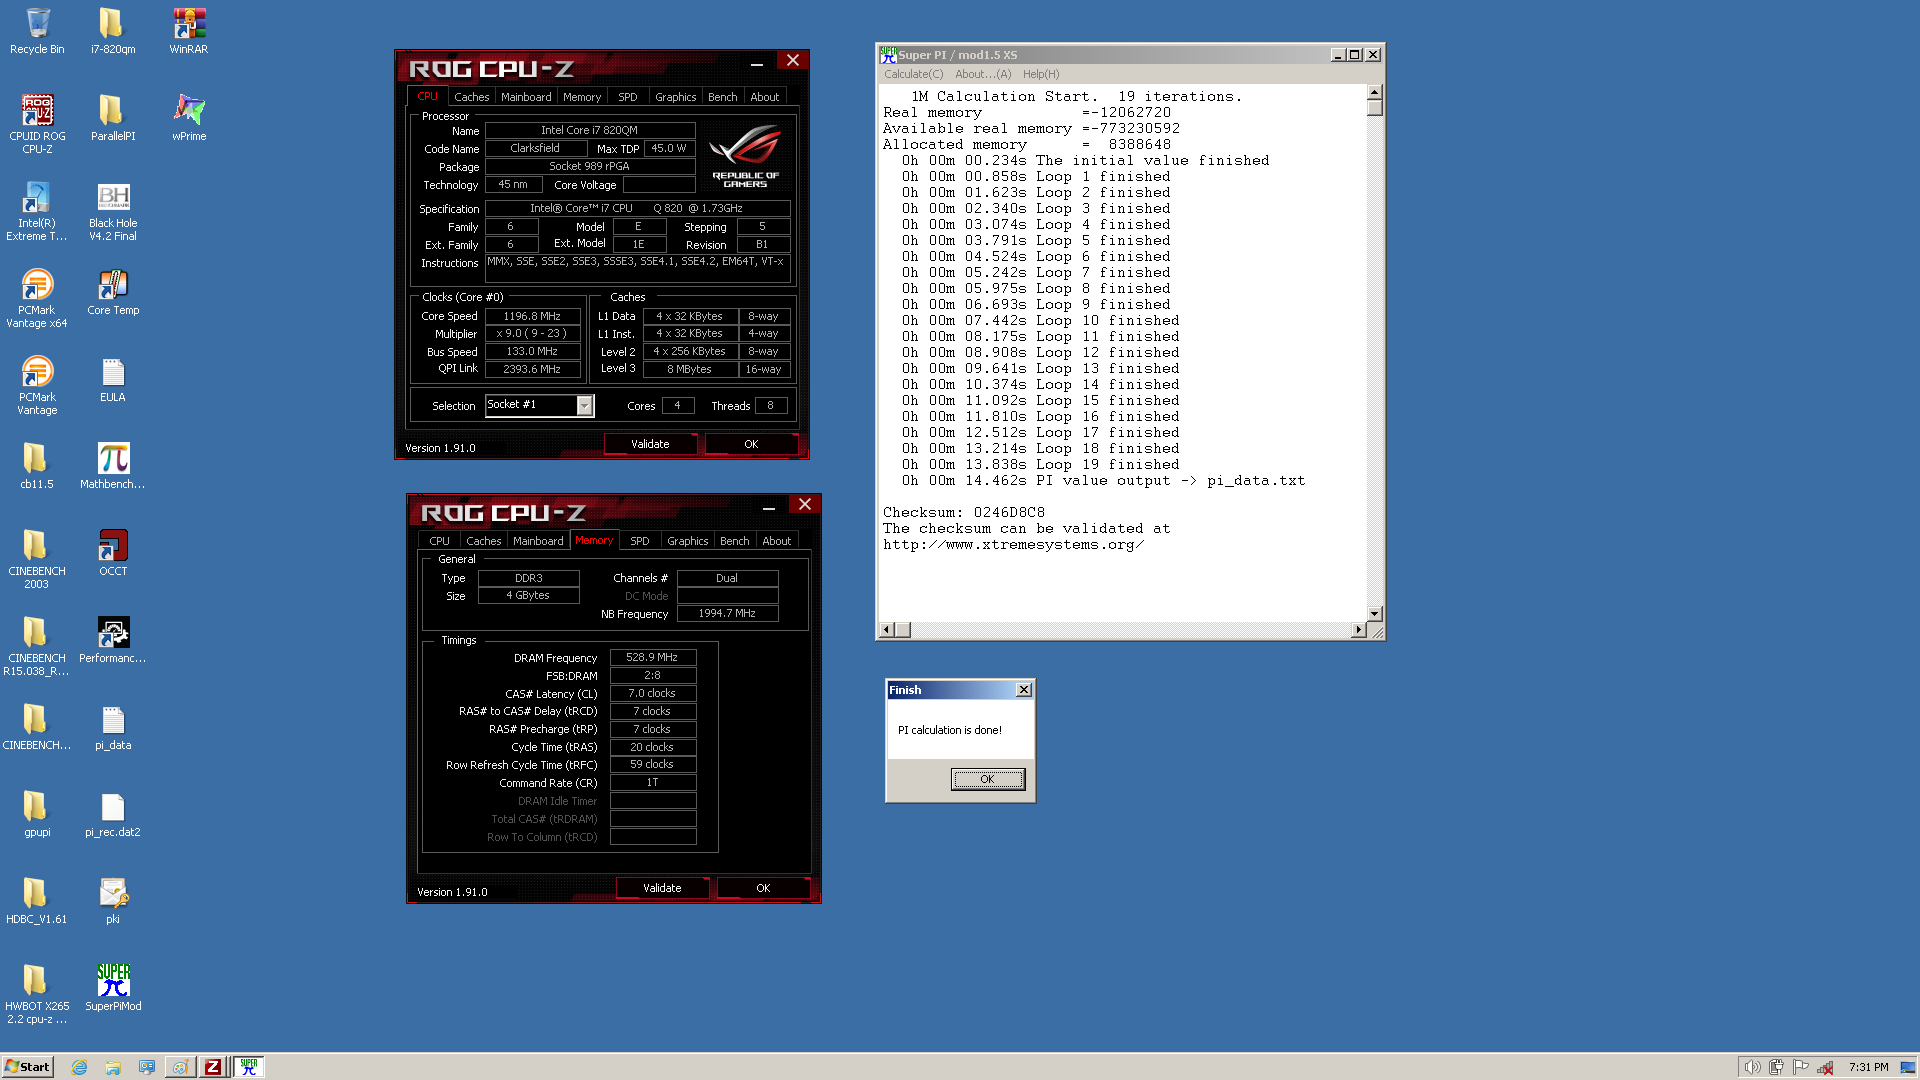
Task: Open the Recycle Bin desktop icon
Action: (37, 30)
